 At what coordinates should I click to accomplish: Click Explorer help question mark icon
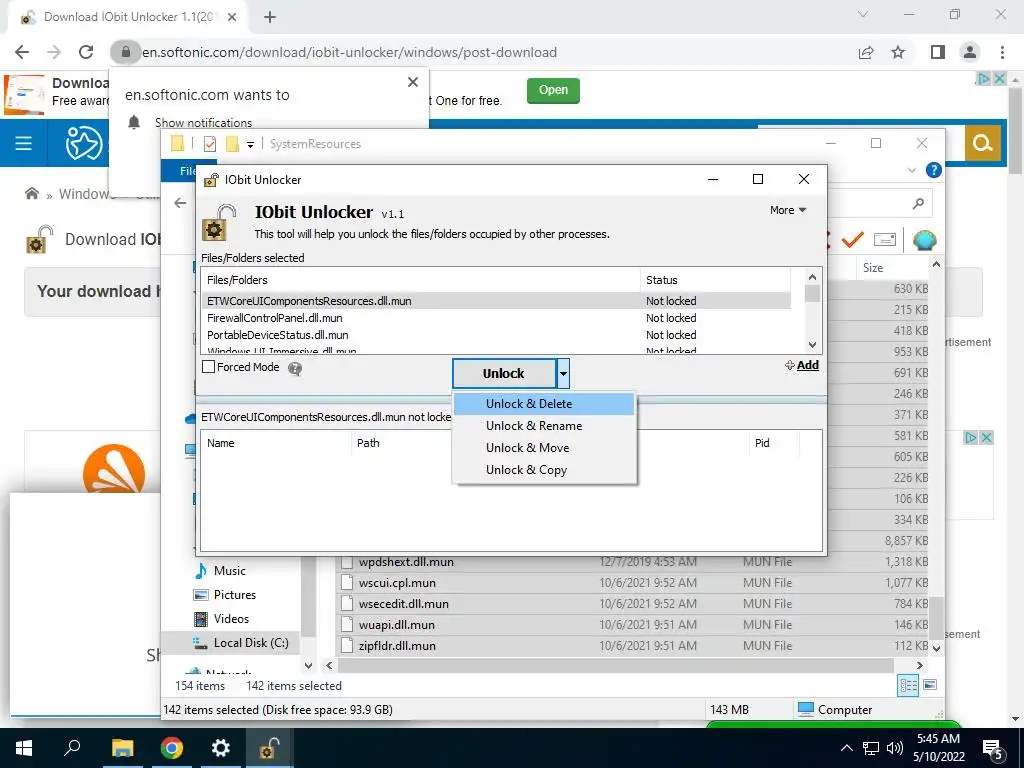pyautogui.click(x=934, y=170)
